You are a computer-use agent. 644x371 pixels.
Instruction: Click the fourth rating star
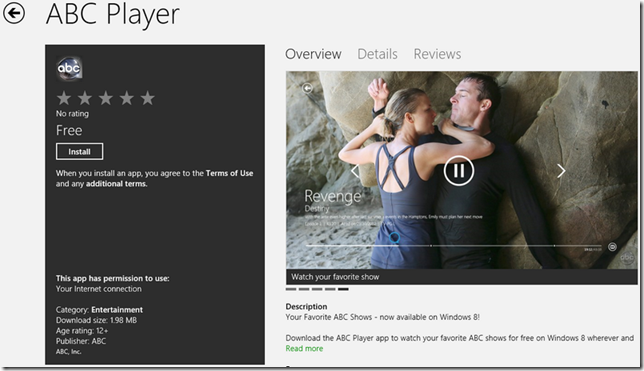[x=126, y=98]
